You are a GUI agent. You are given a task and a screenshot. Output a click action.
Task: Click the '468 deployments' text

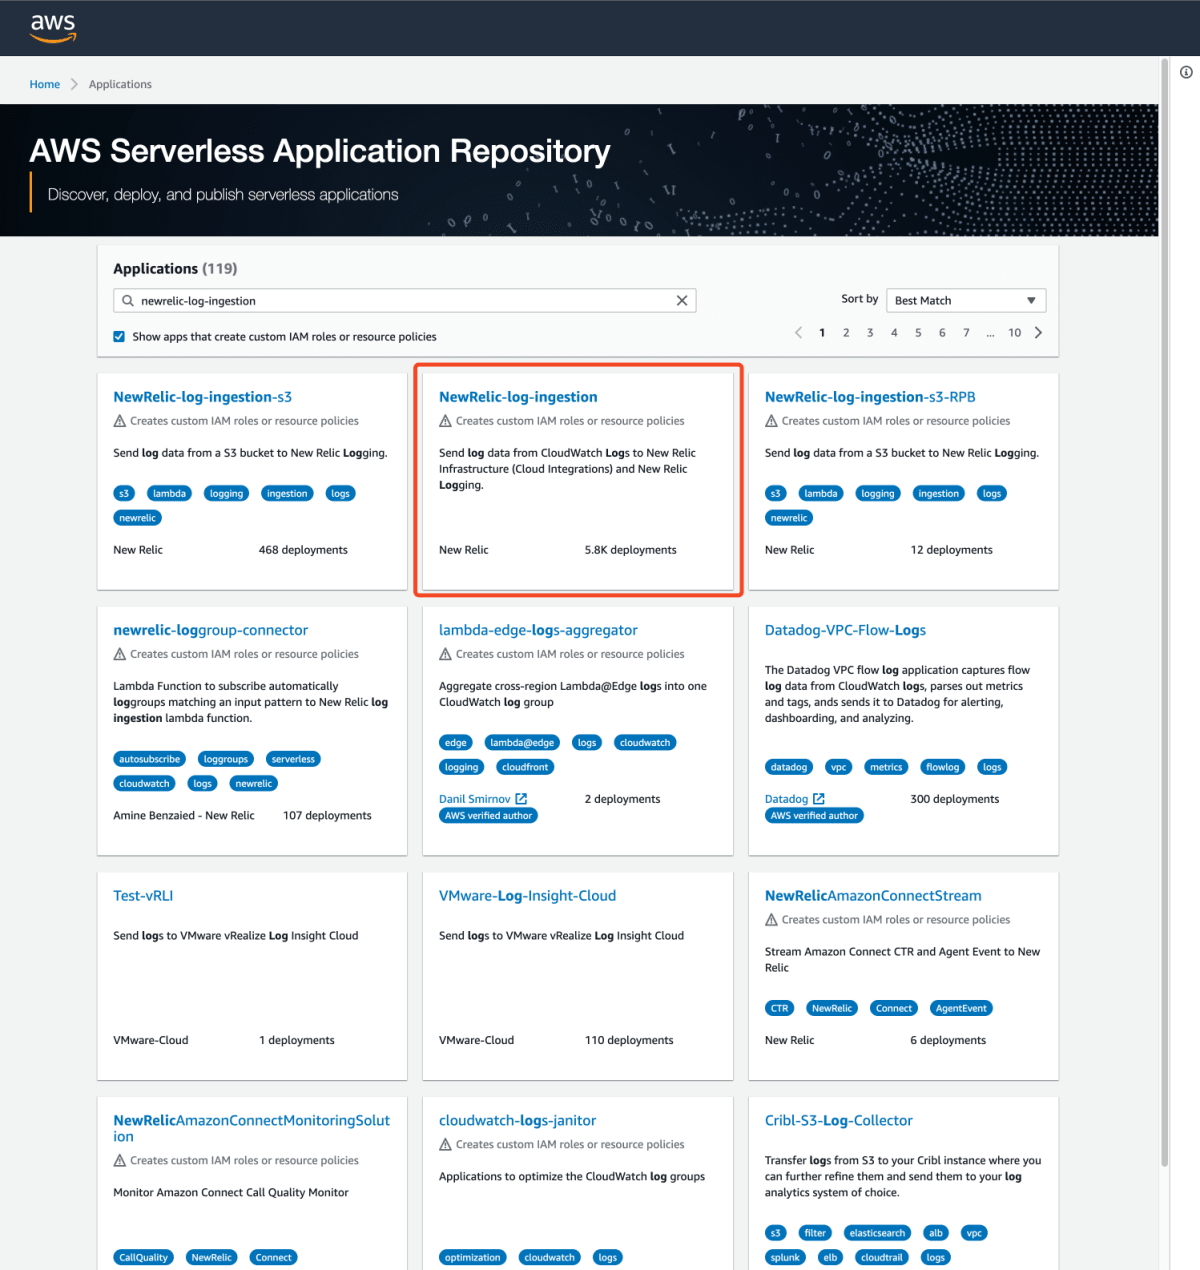(303, 550)
